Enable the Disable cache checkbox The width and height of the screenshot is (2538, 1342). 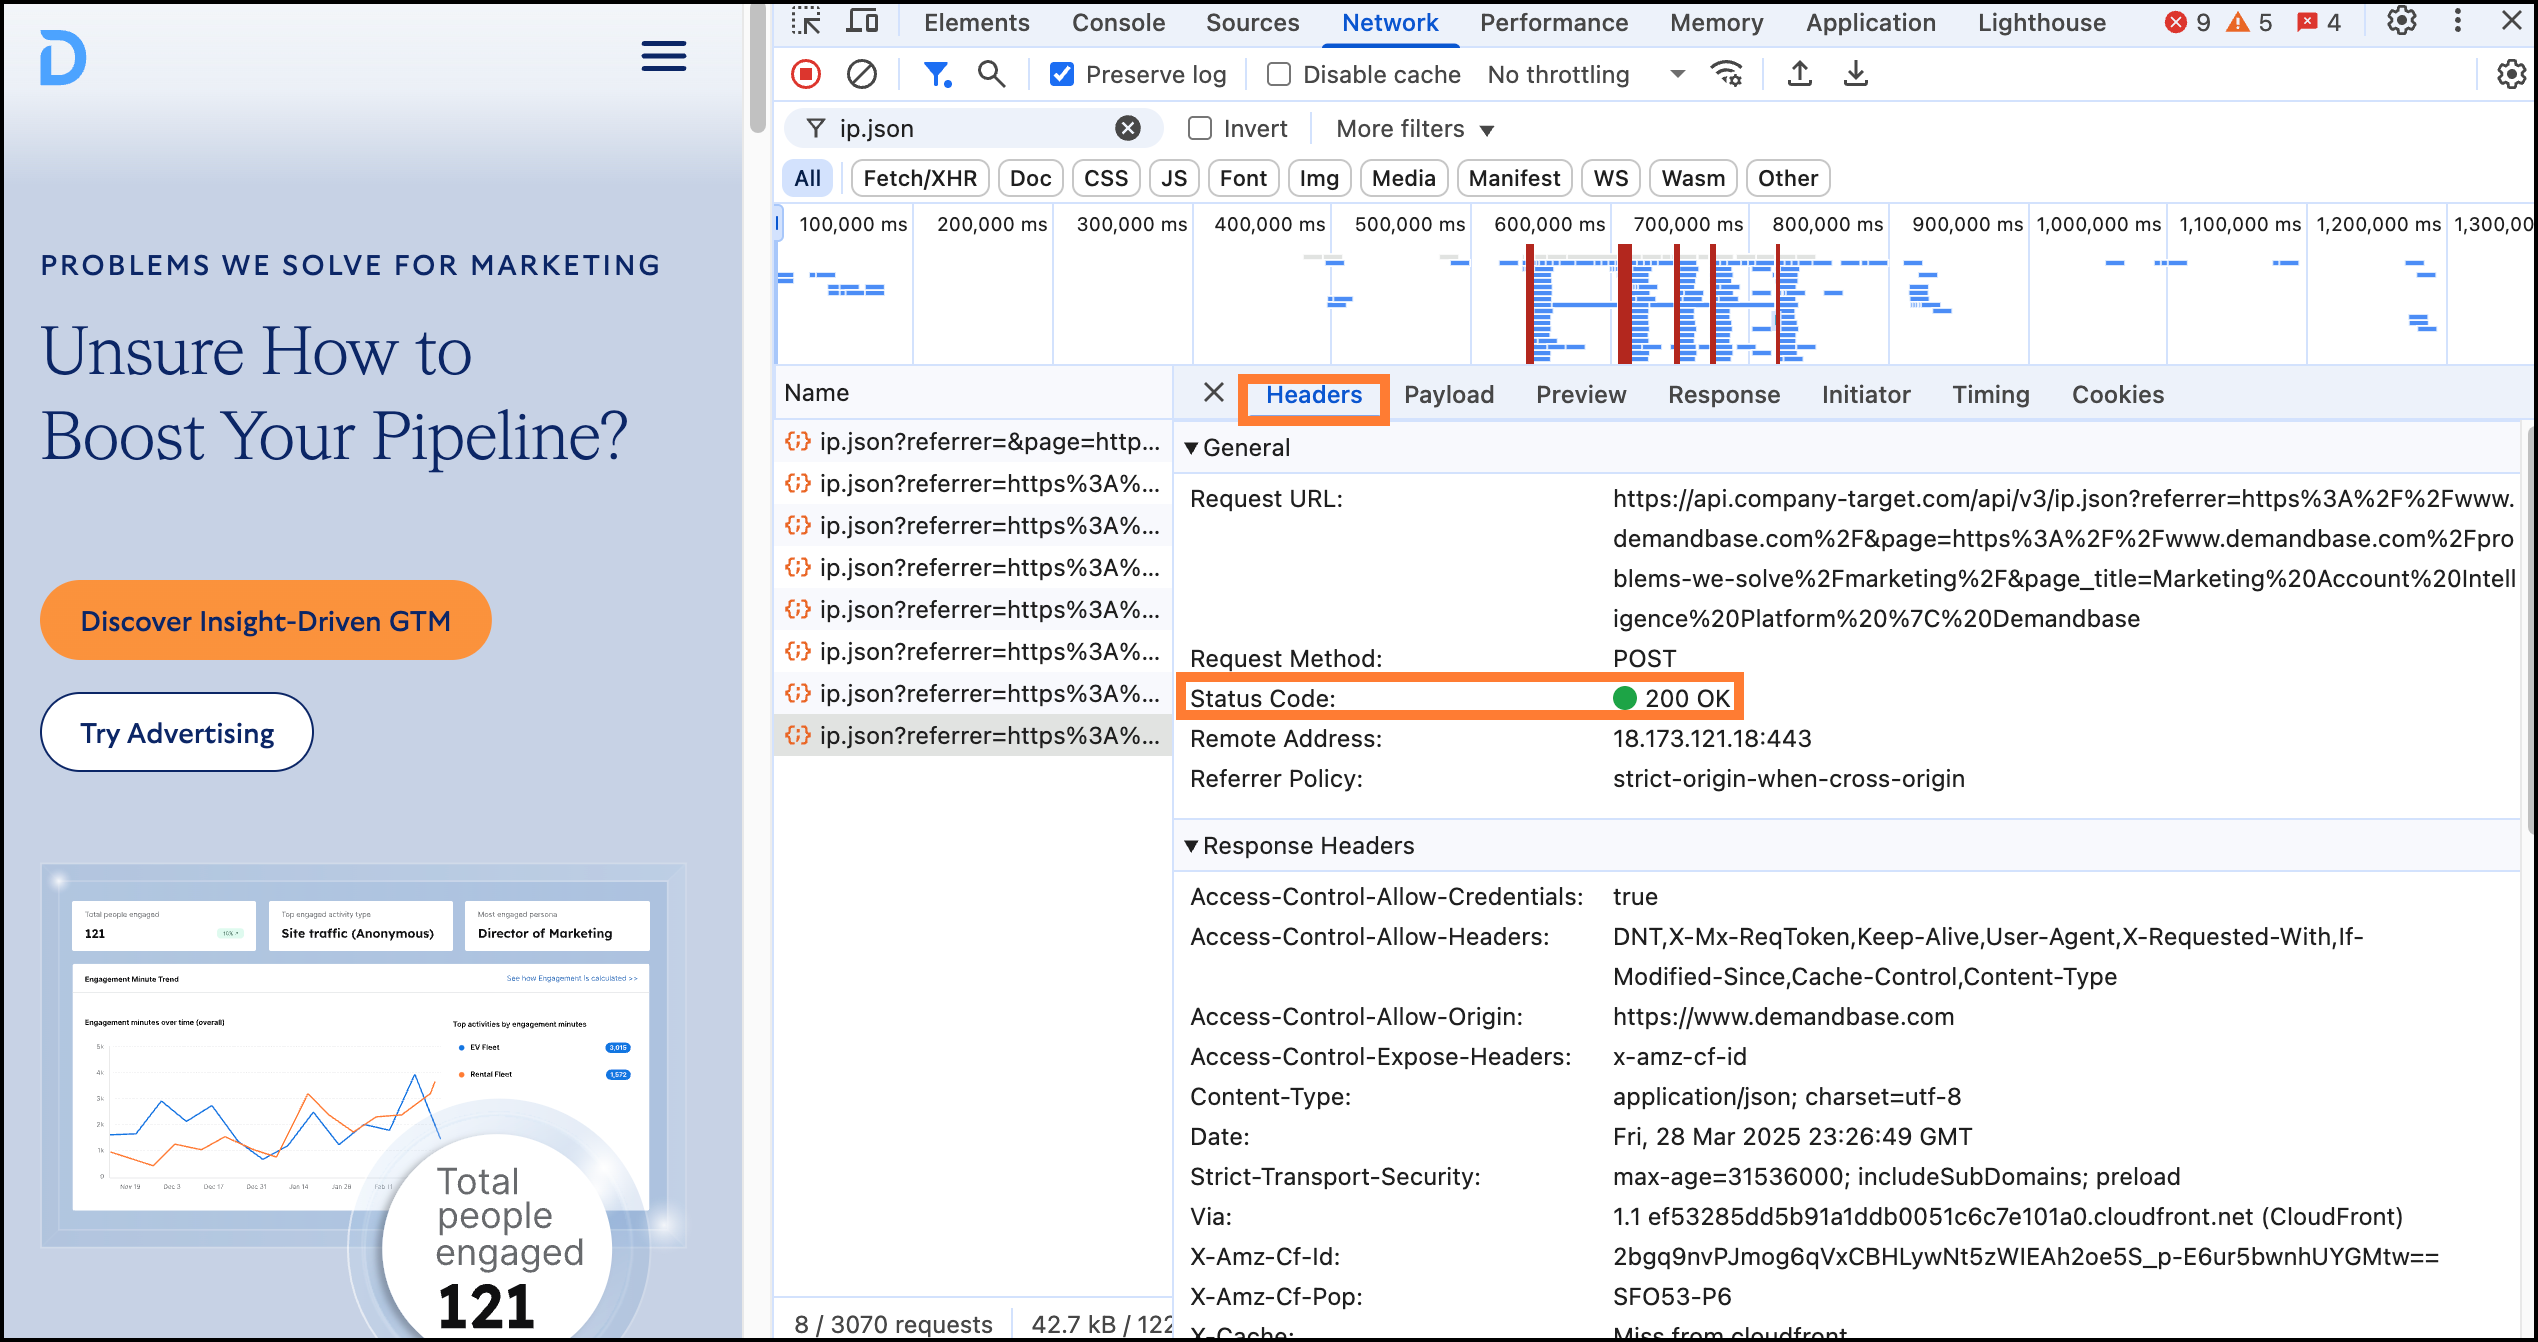tap(1279, 75)
